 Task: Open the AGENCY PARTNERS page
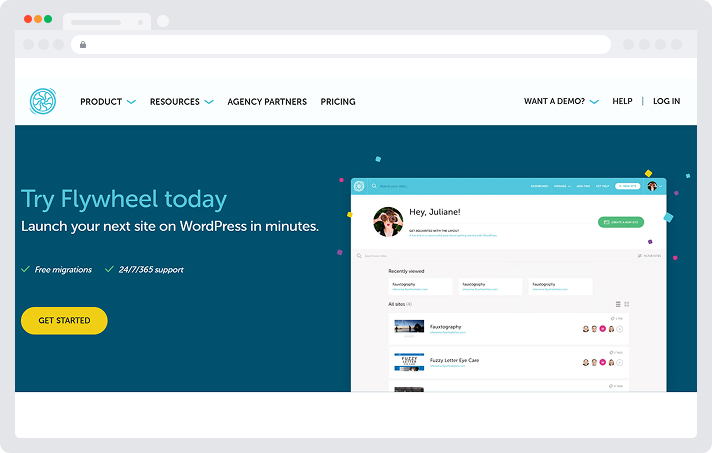[x=267, y=102]
